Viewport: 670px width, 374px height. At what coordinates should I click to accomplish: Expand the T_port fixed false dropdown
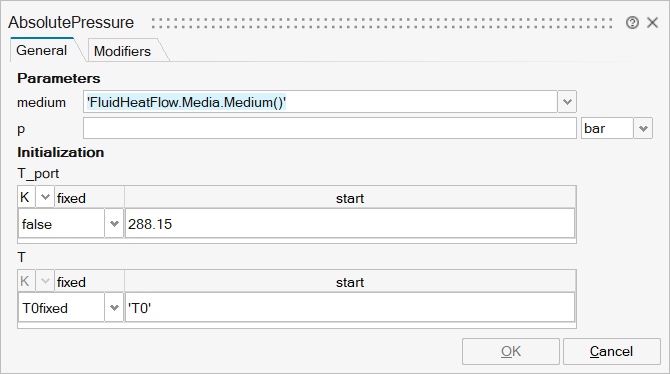tap(114, 224)
